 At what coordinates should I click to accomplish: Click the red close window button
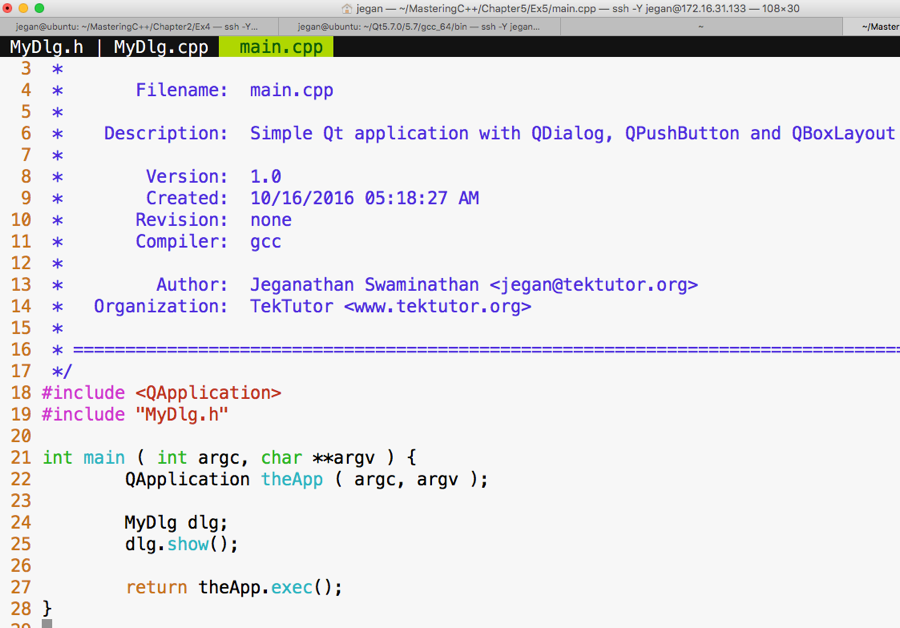tap(8, 8)
